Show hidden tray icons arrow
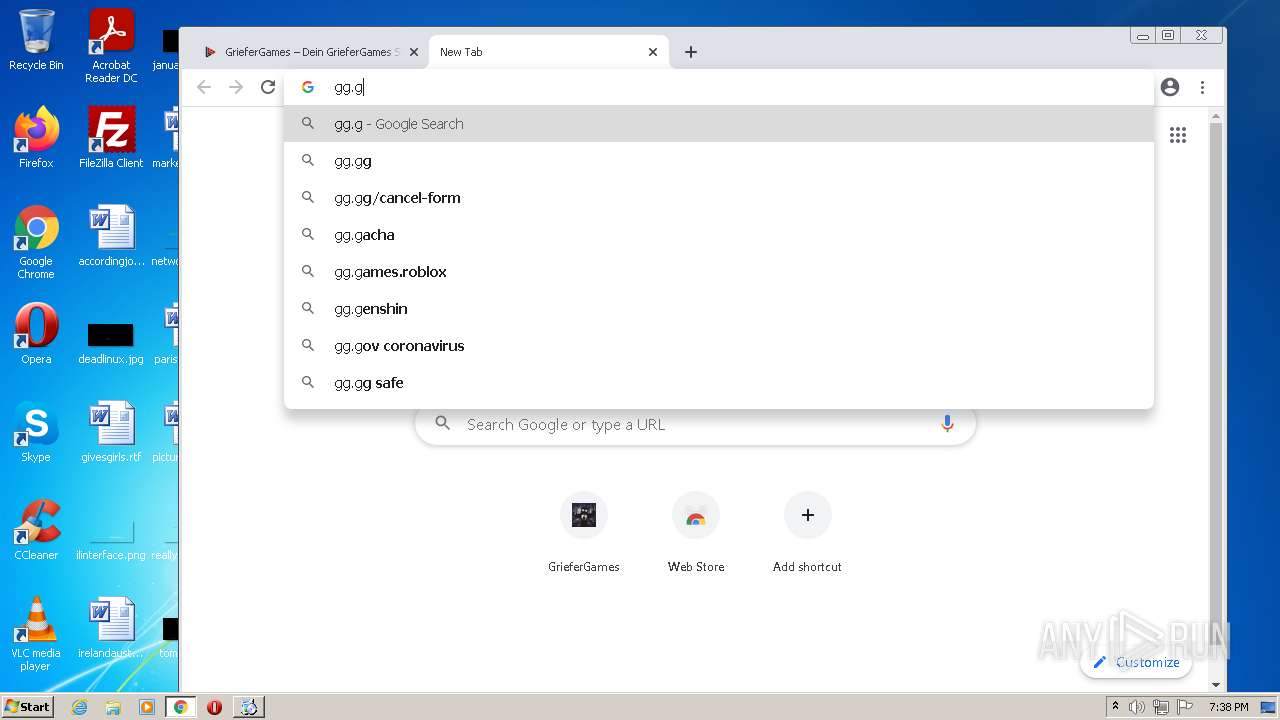This screenshot has width=1280, height=720. [1115, 707]
